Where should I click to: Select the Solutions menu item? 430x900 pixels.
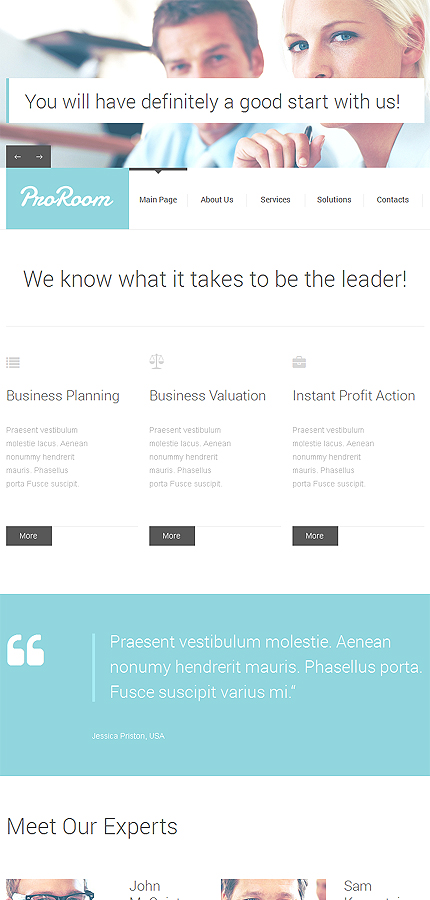tap(334, 200)
